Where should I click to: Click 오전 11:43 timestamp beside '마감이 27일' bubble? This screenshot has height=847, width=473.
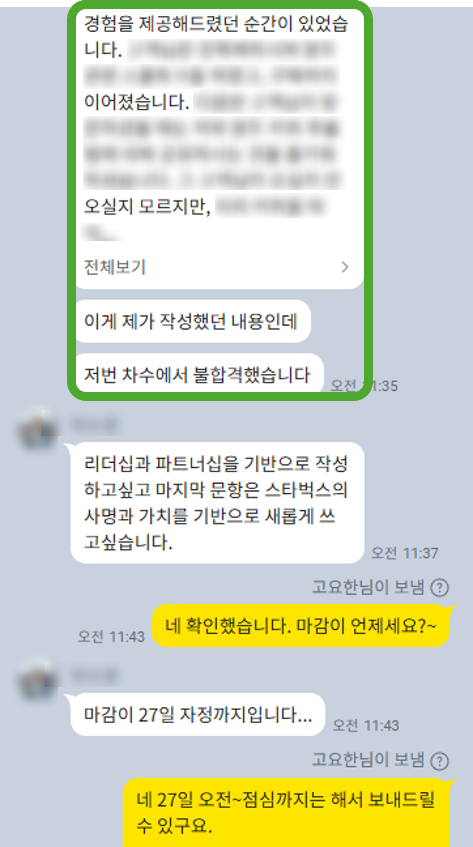pos(366,725)
